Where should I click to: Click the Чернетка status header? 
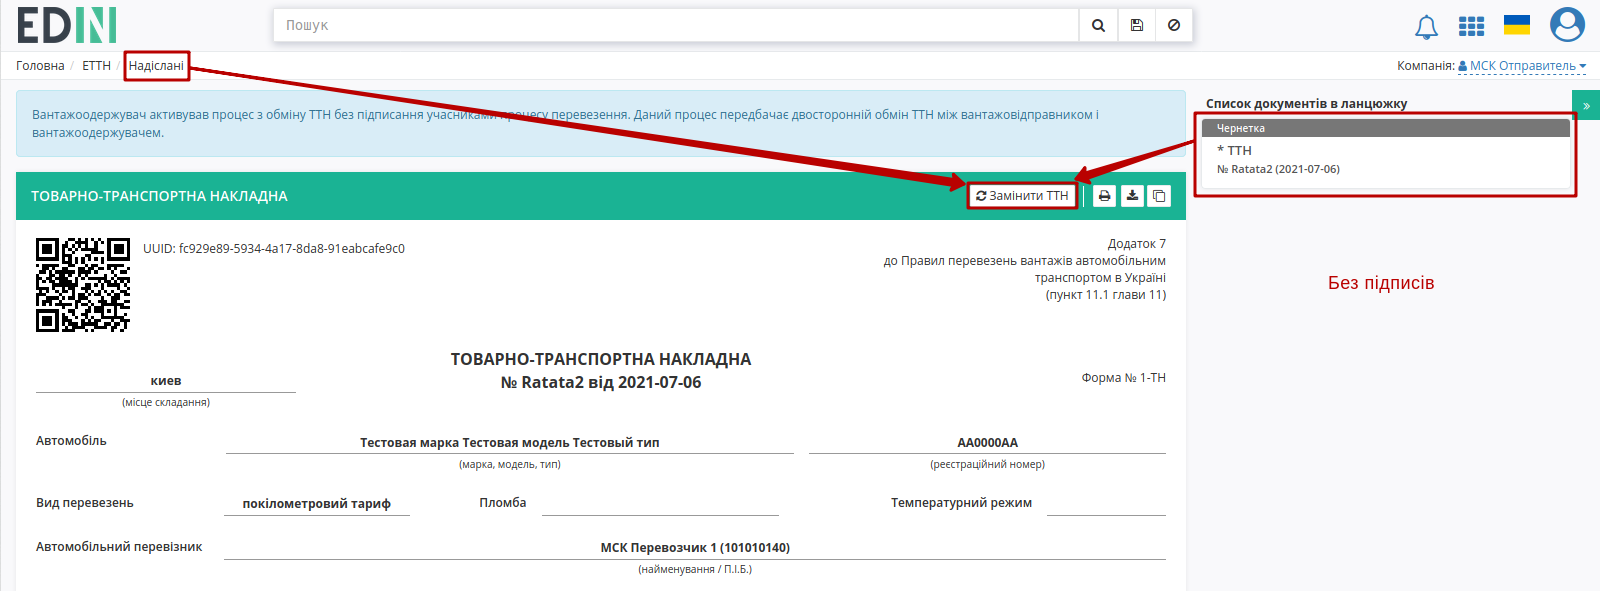point(1386,128)
